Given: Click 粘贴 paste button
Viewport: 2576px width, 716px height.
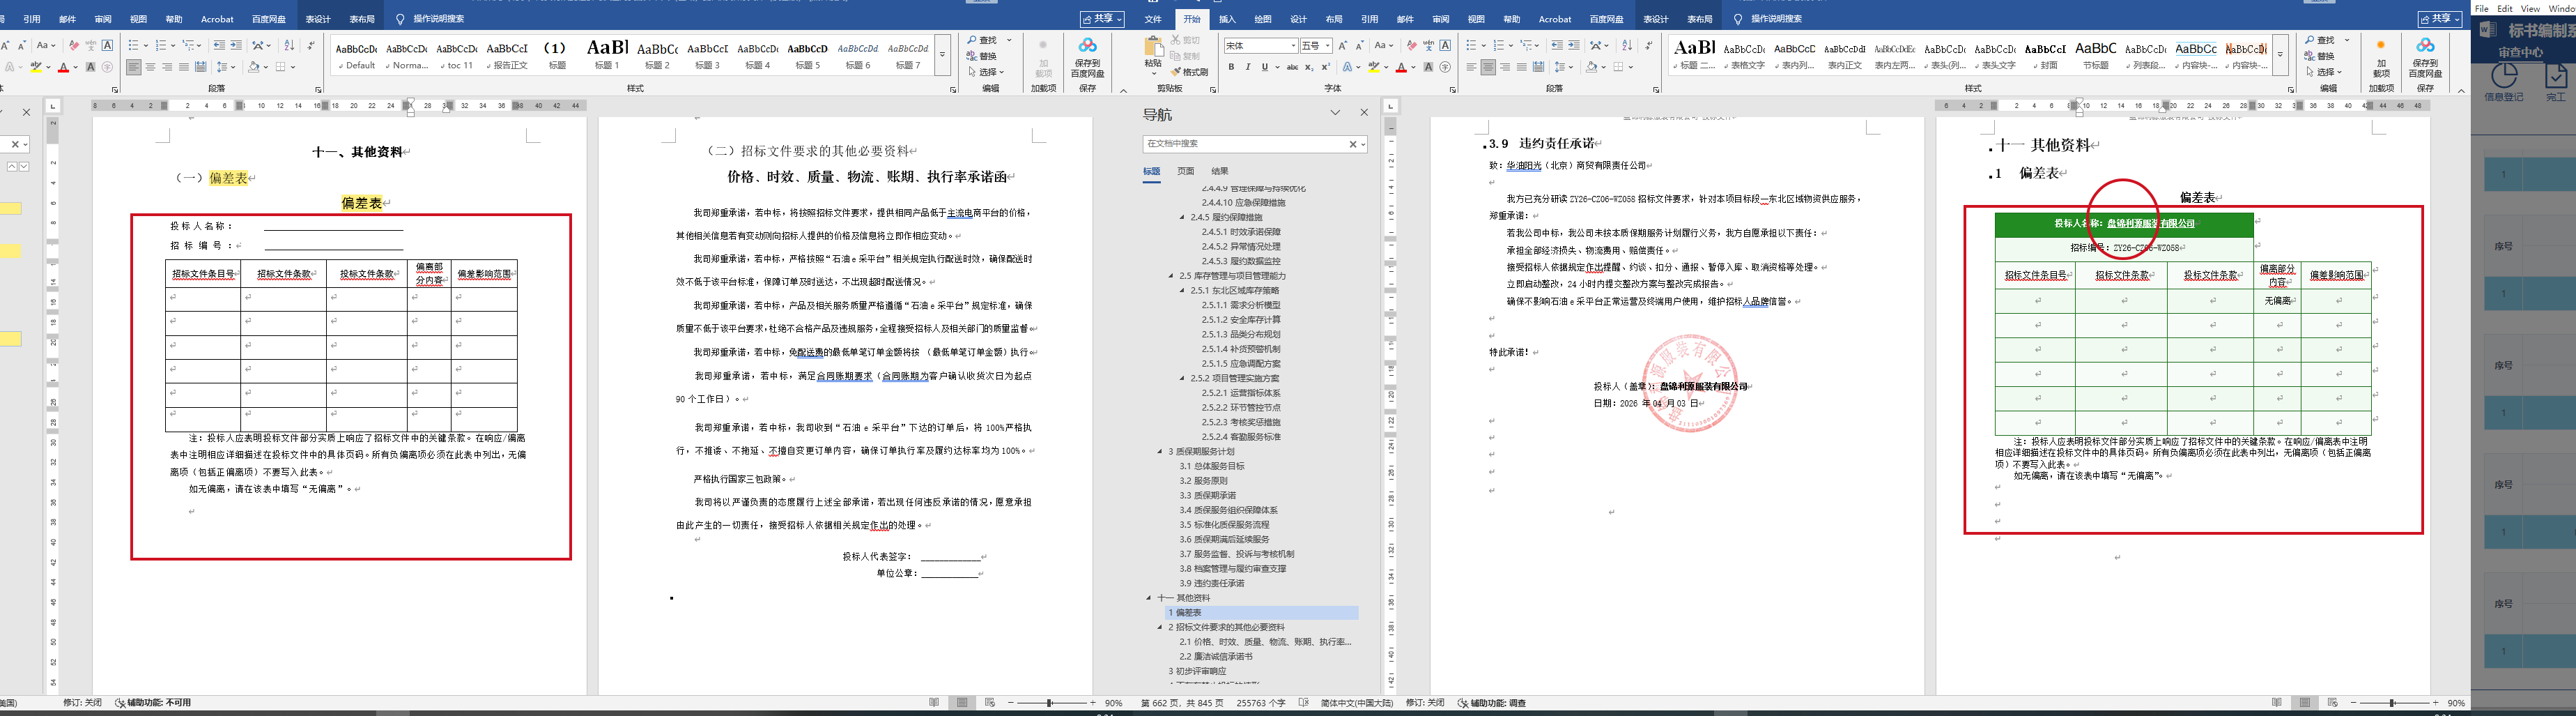Looking at the screenshot, I should coord(1153,55).
